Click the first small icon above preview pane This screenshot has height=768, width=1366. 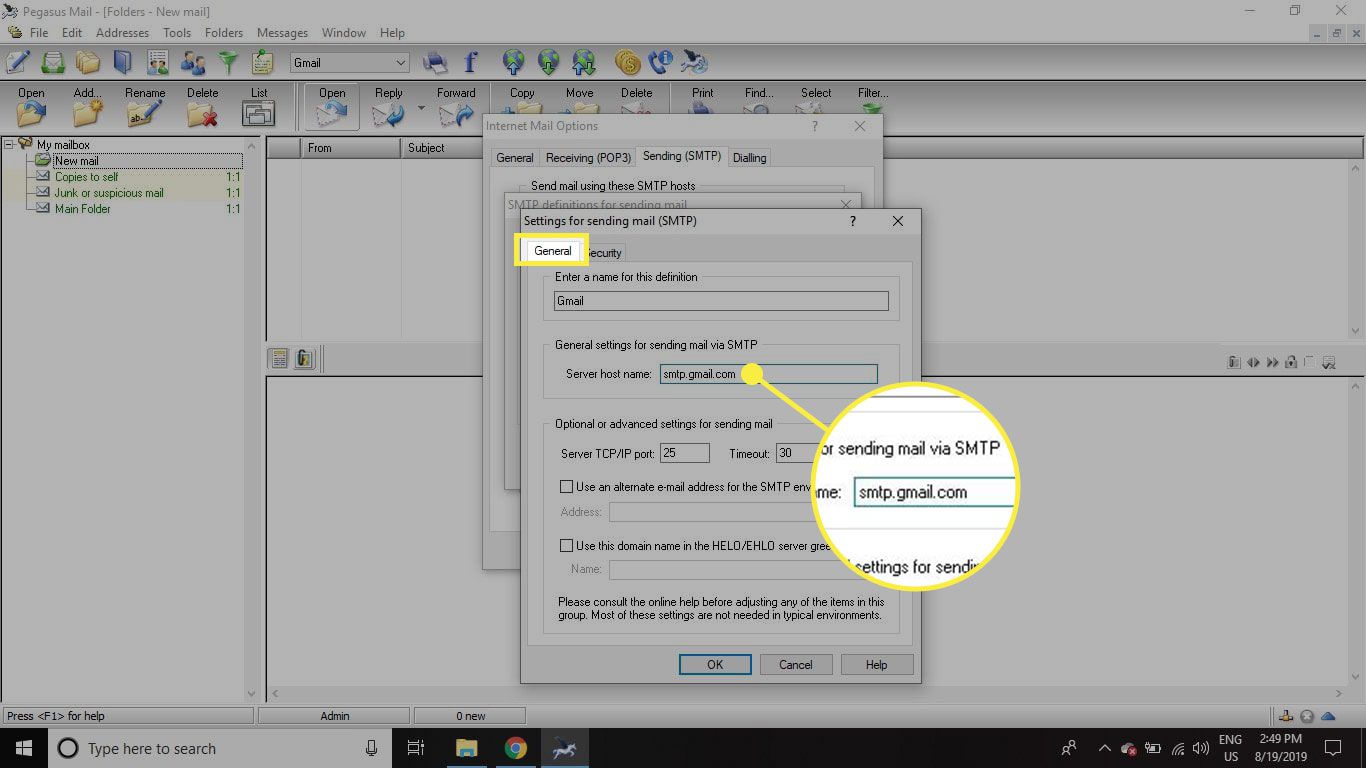pos(280,358)
